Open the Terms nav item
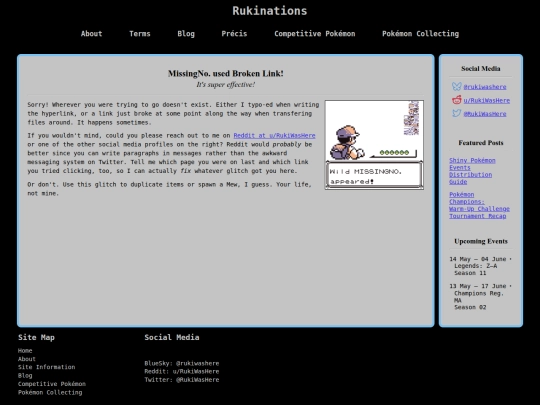The image size is (540, 405). [139, 34]
